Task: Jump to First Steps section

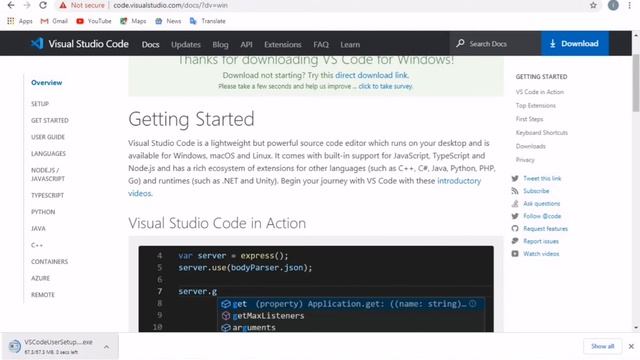Action: (529, 119)
